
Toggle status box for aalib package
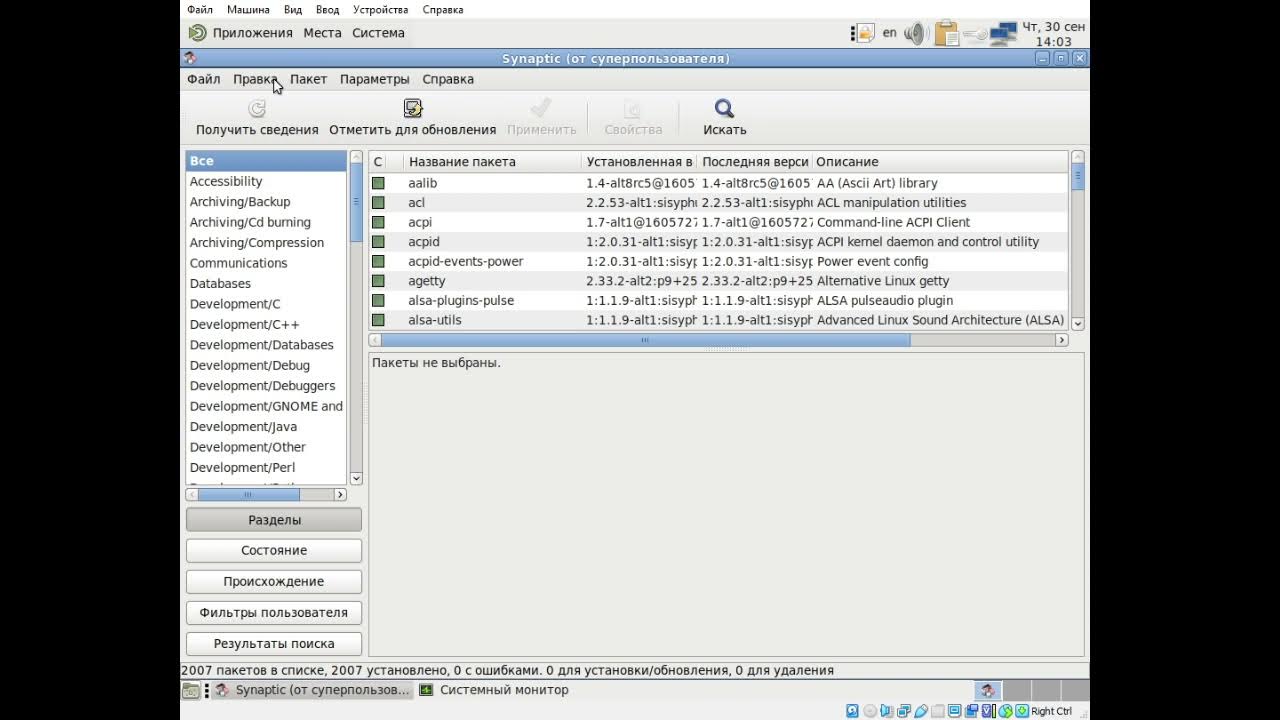[378, 183]
